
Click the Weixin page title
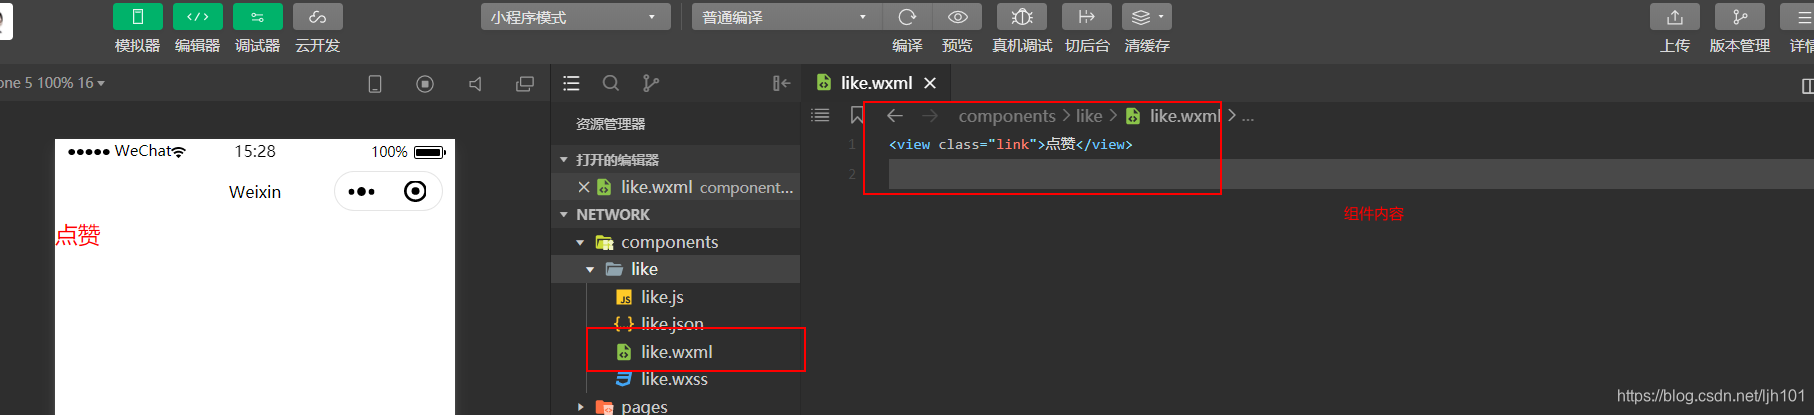pyautogui.click(x=255, y=192)
